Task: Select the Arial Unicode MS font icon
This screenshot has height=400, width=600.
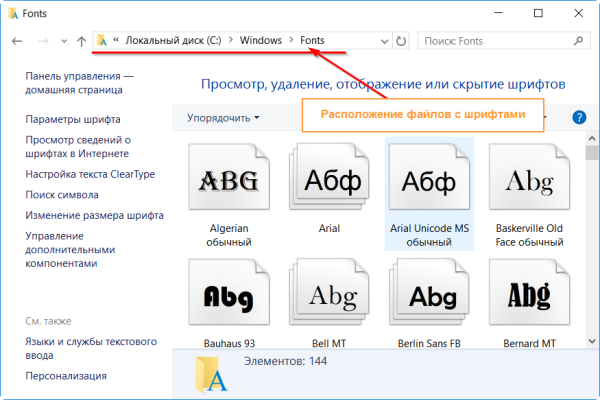Action: [429, 176]
